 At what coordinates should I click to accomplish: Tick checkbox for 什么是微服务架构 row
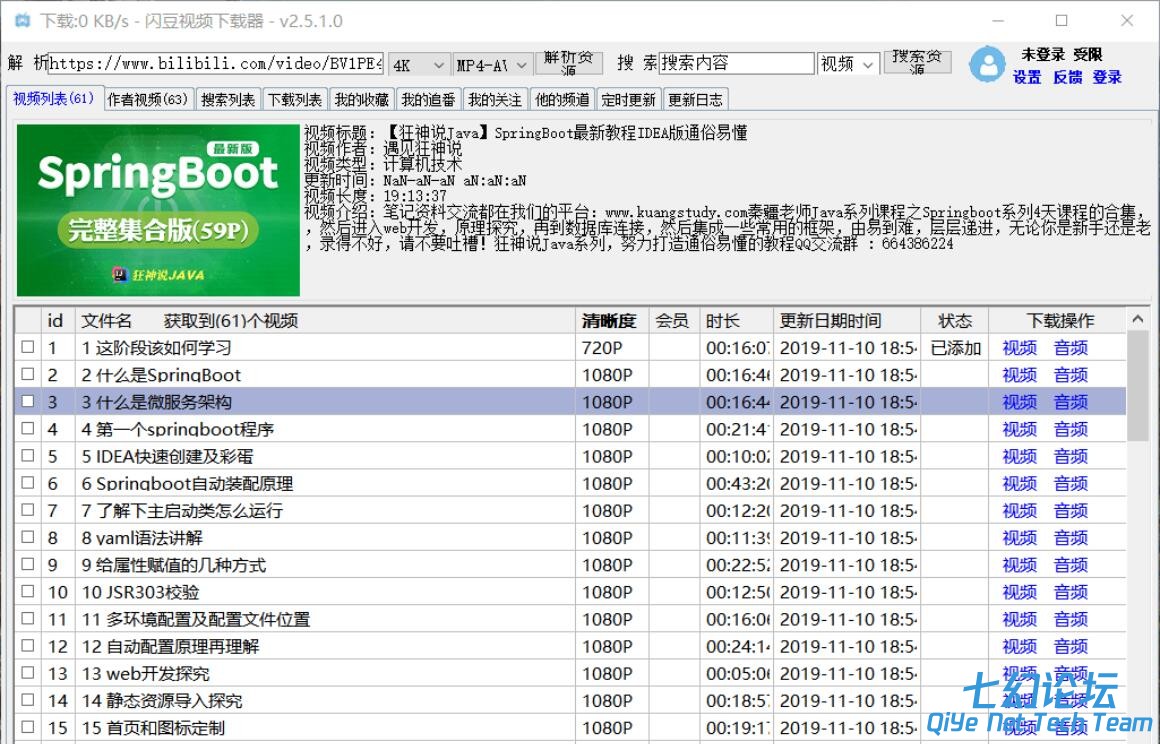[28, 401]
